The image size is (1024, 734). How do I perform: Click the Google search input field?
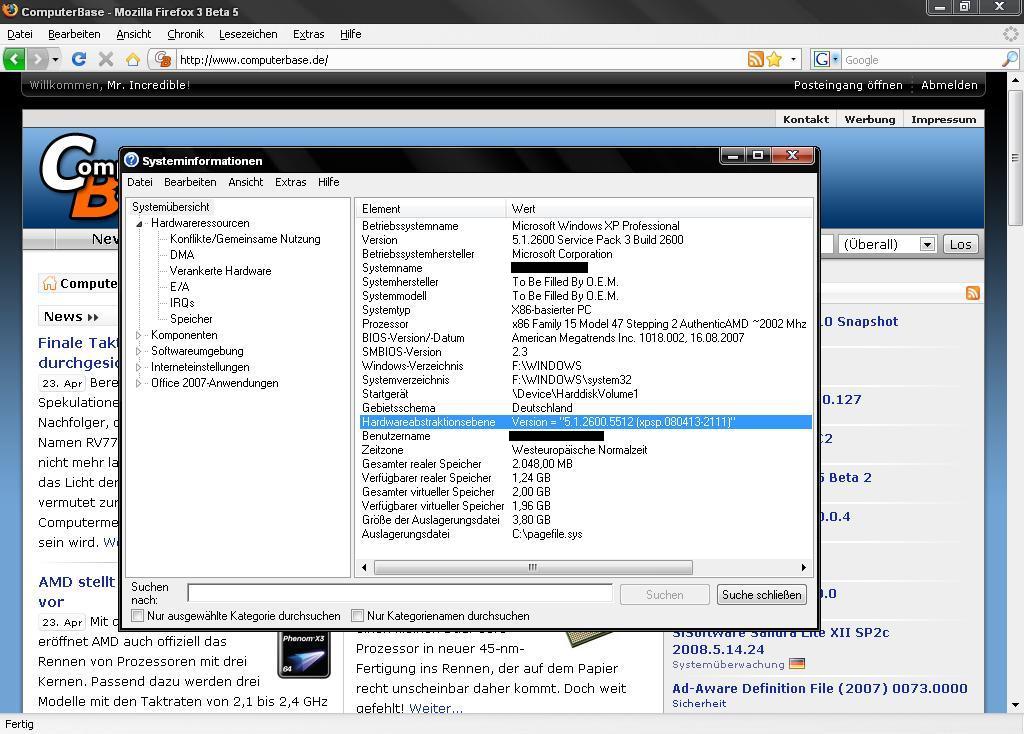point(921,60)
